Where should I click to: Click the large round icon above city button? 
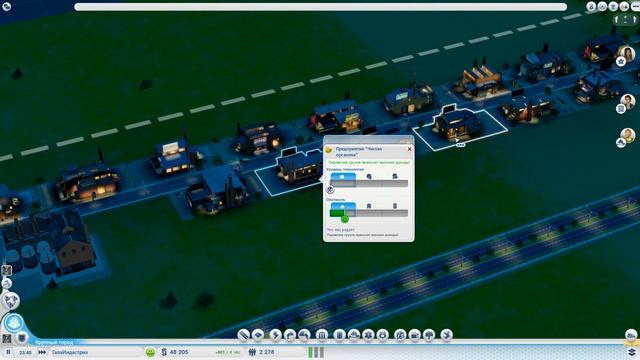coord(10,301)
